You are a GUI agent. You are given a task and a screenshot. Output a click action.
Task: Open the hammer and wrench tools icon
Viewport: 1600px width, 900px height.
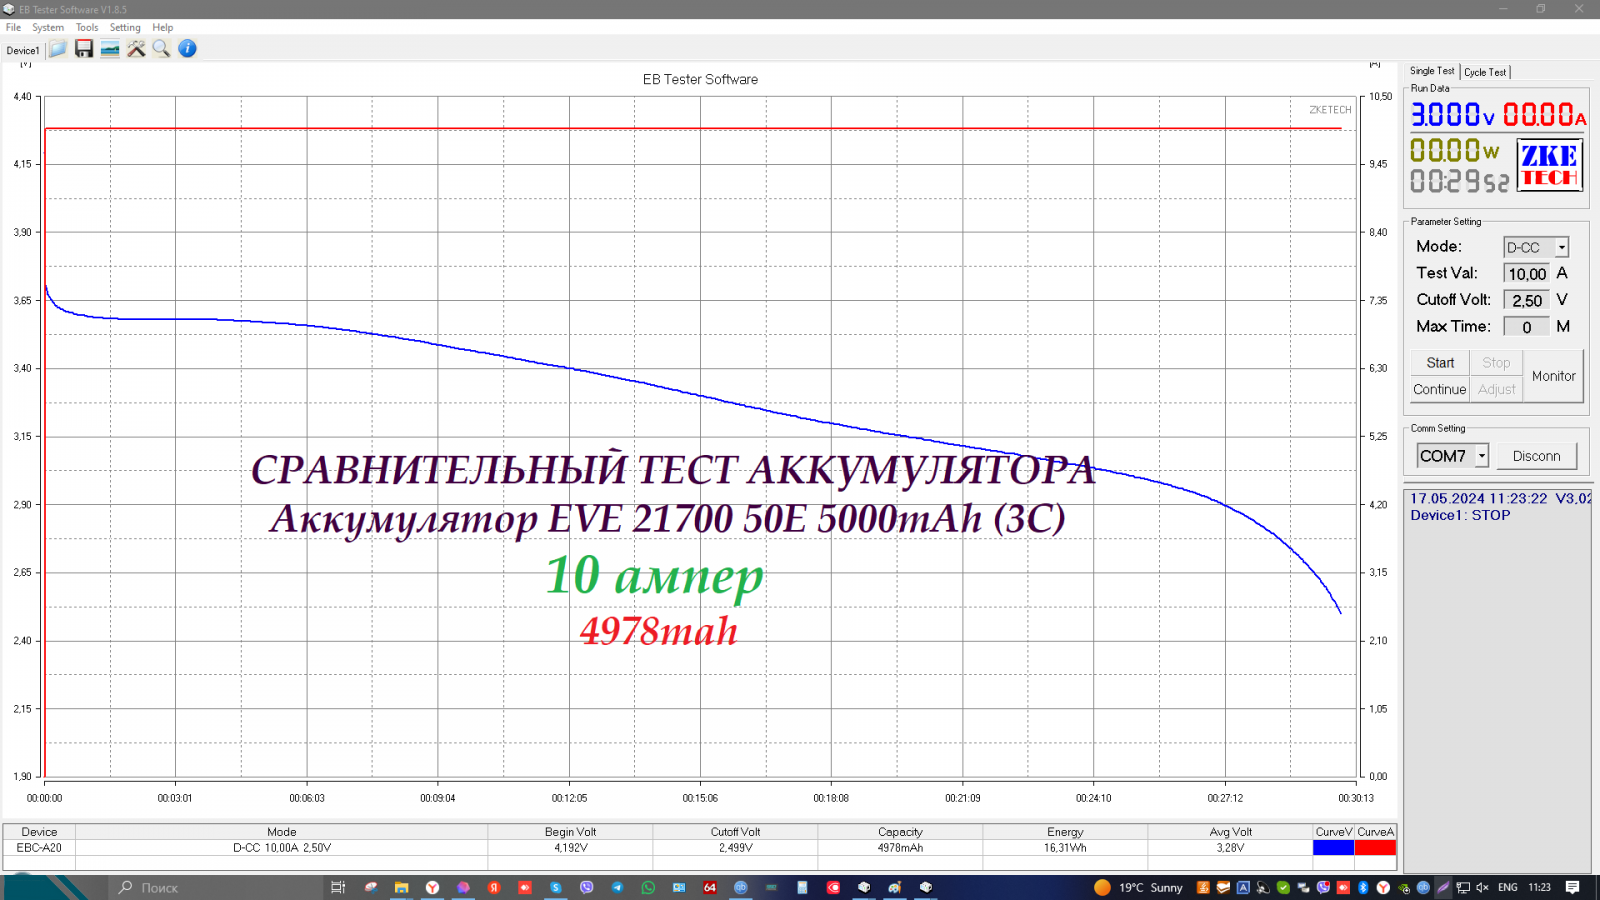pos(136,49)
